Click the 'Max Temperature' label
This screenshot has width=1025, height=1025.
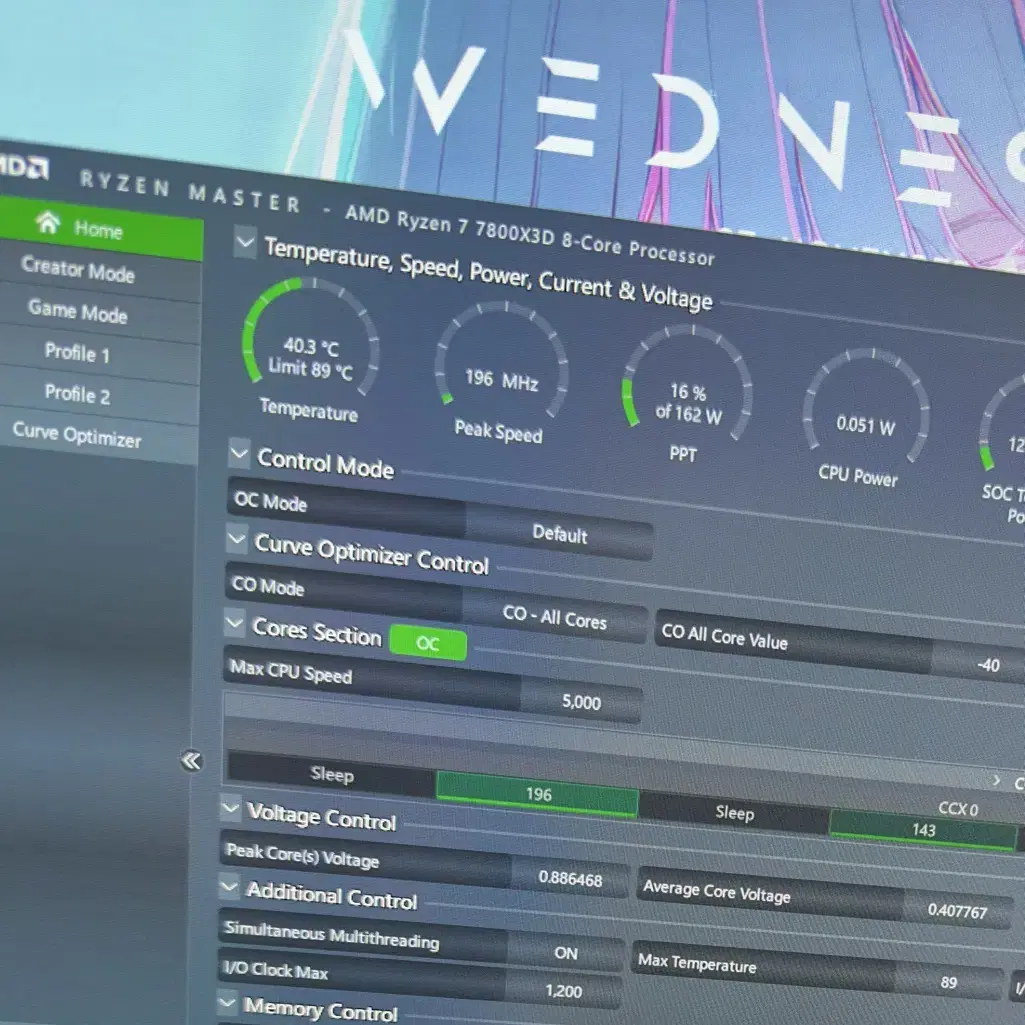click(x=697, y=962)
